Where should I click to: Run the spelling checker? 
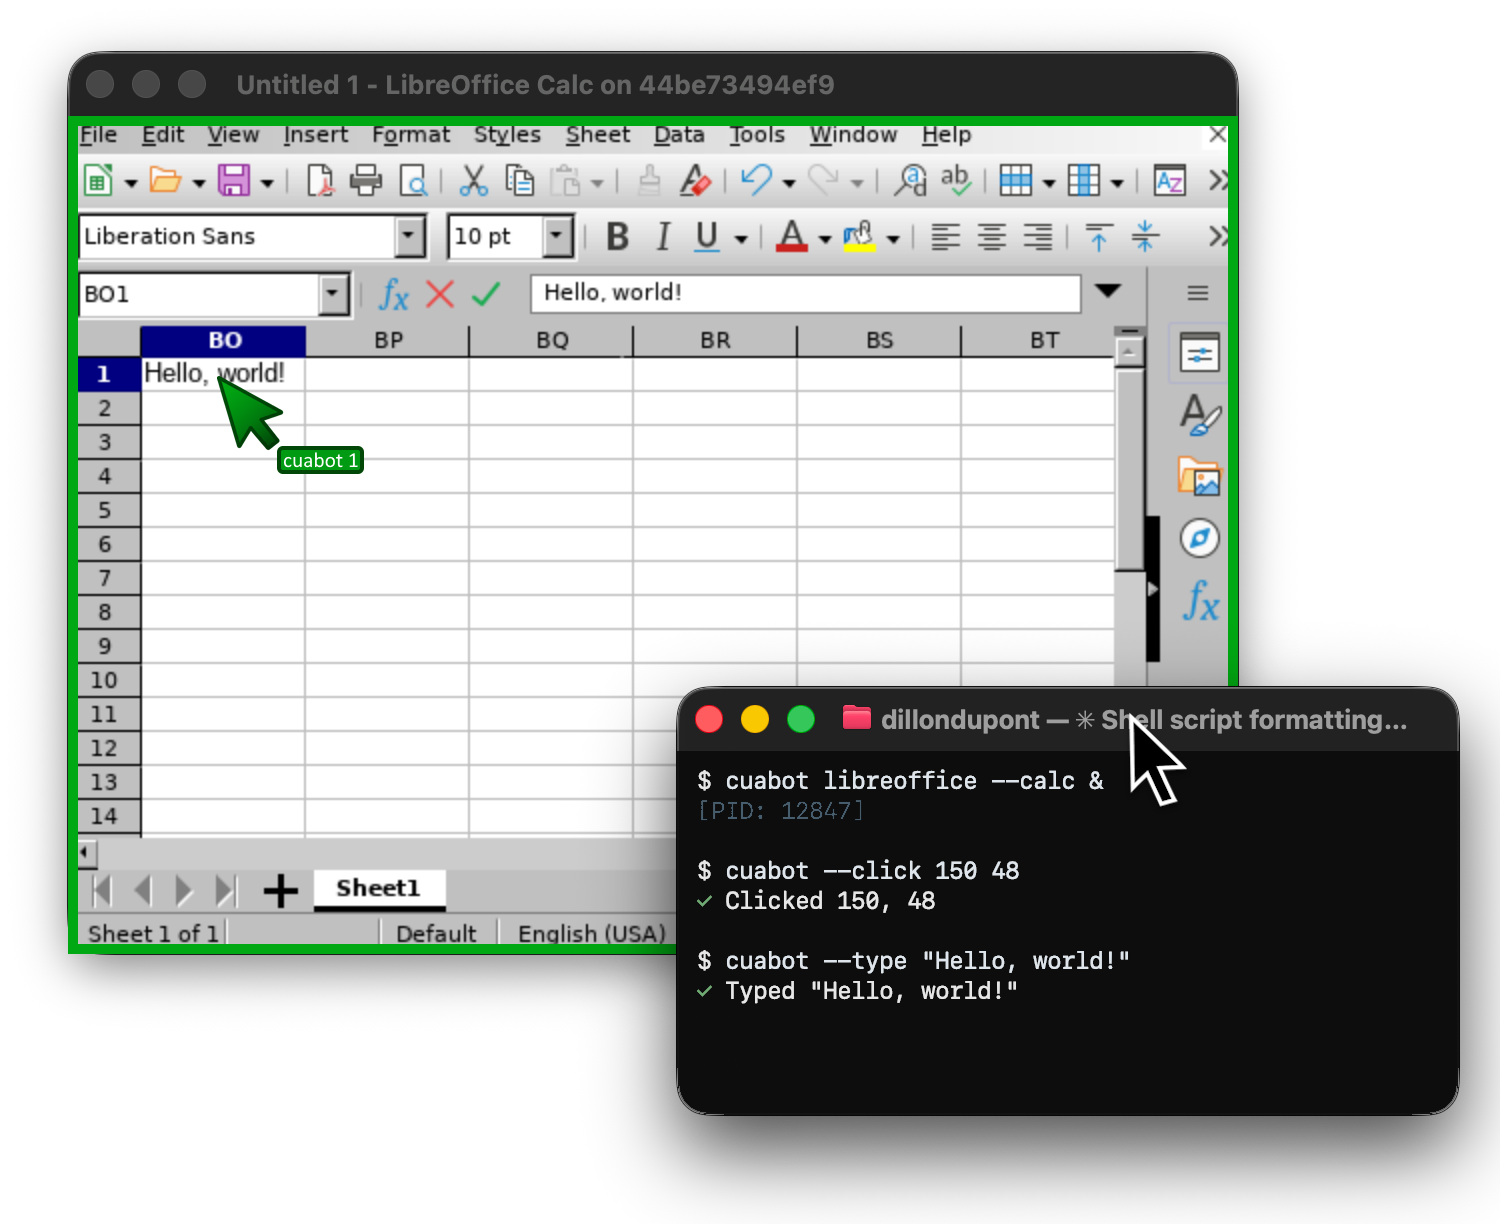(x=956, y=181)
